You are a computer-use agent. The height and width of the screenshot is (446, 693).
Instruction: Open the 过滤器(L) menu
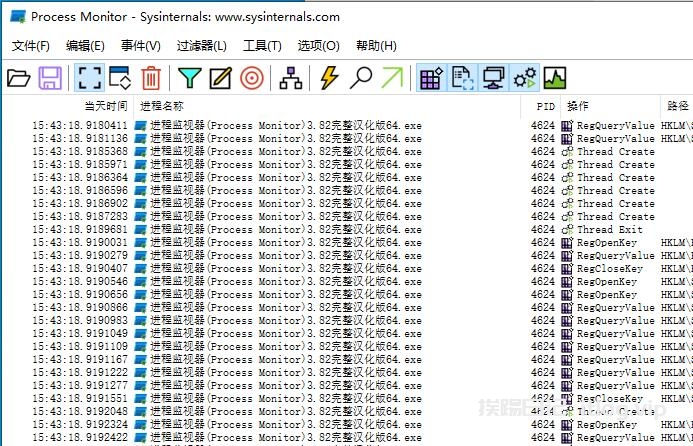click(x=202, y=46)
